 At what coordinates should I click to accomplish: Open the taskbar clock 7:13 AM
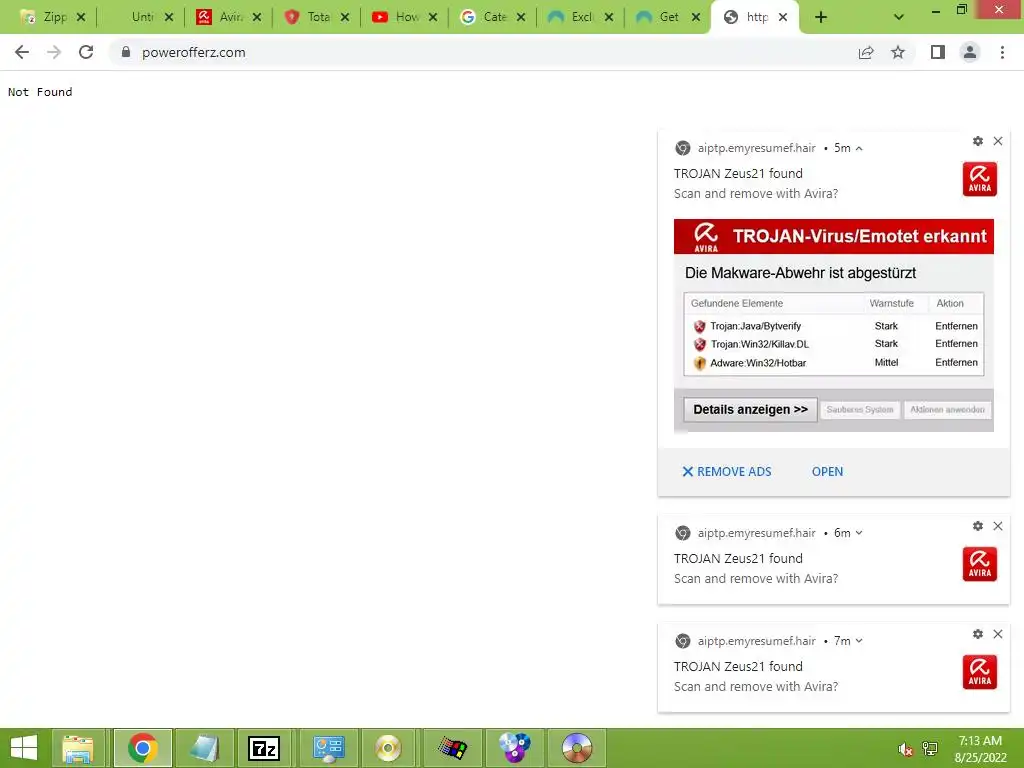click(980, 749)
